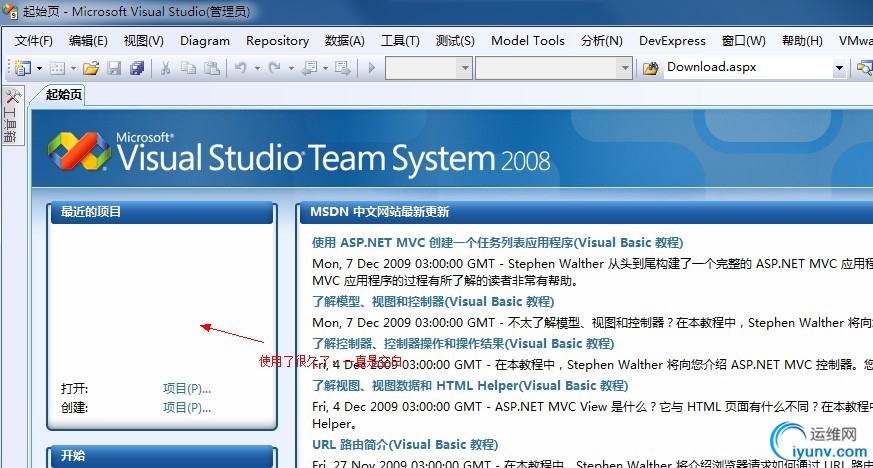Select the 起始页 document tab
The width and height of the screenshot is (873, 468).
[63, 95]
